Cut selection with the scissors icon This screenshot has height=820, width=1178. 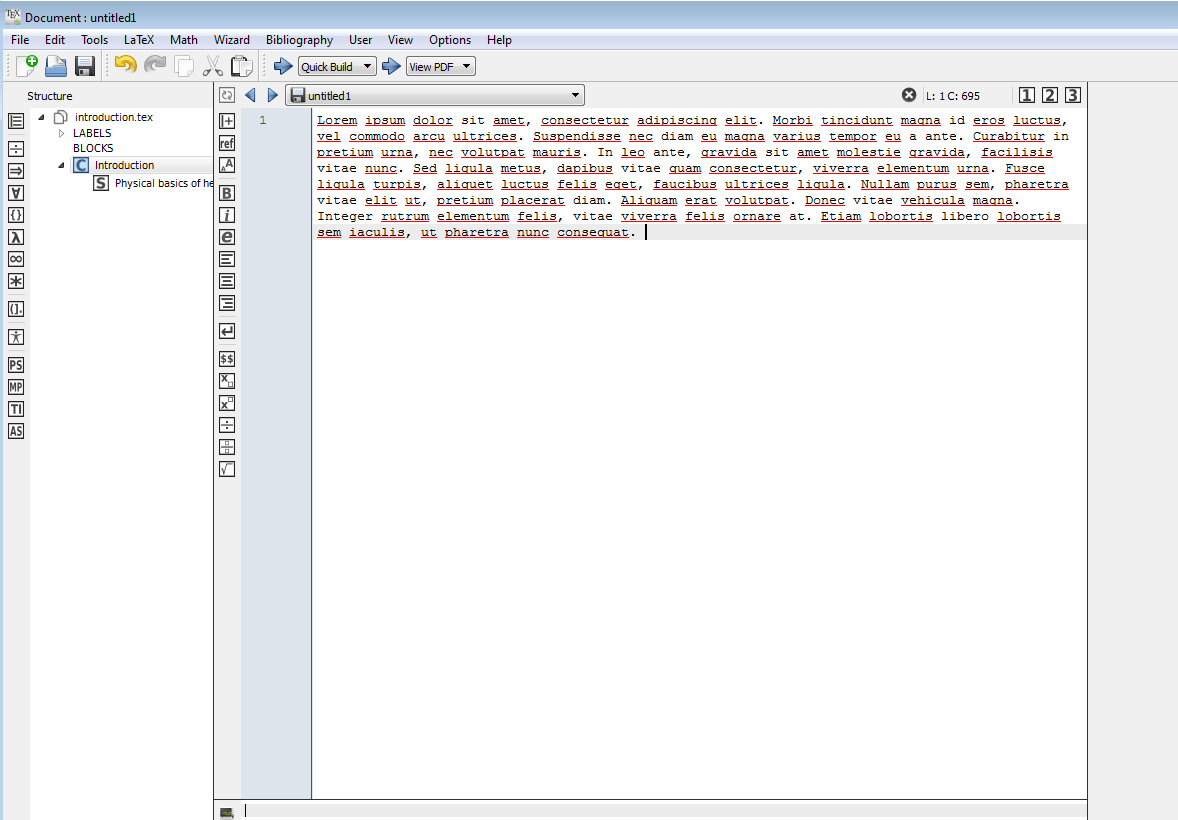213,66
